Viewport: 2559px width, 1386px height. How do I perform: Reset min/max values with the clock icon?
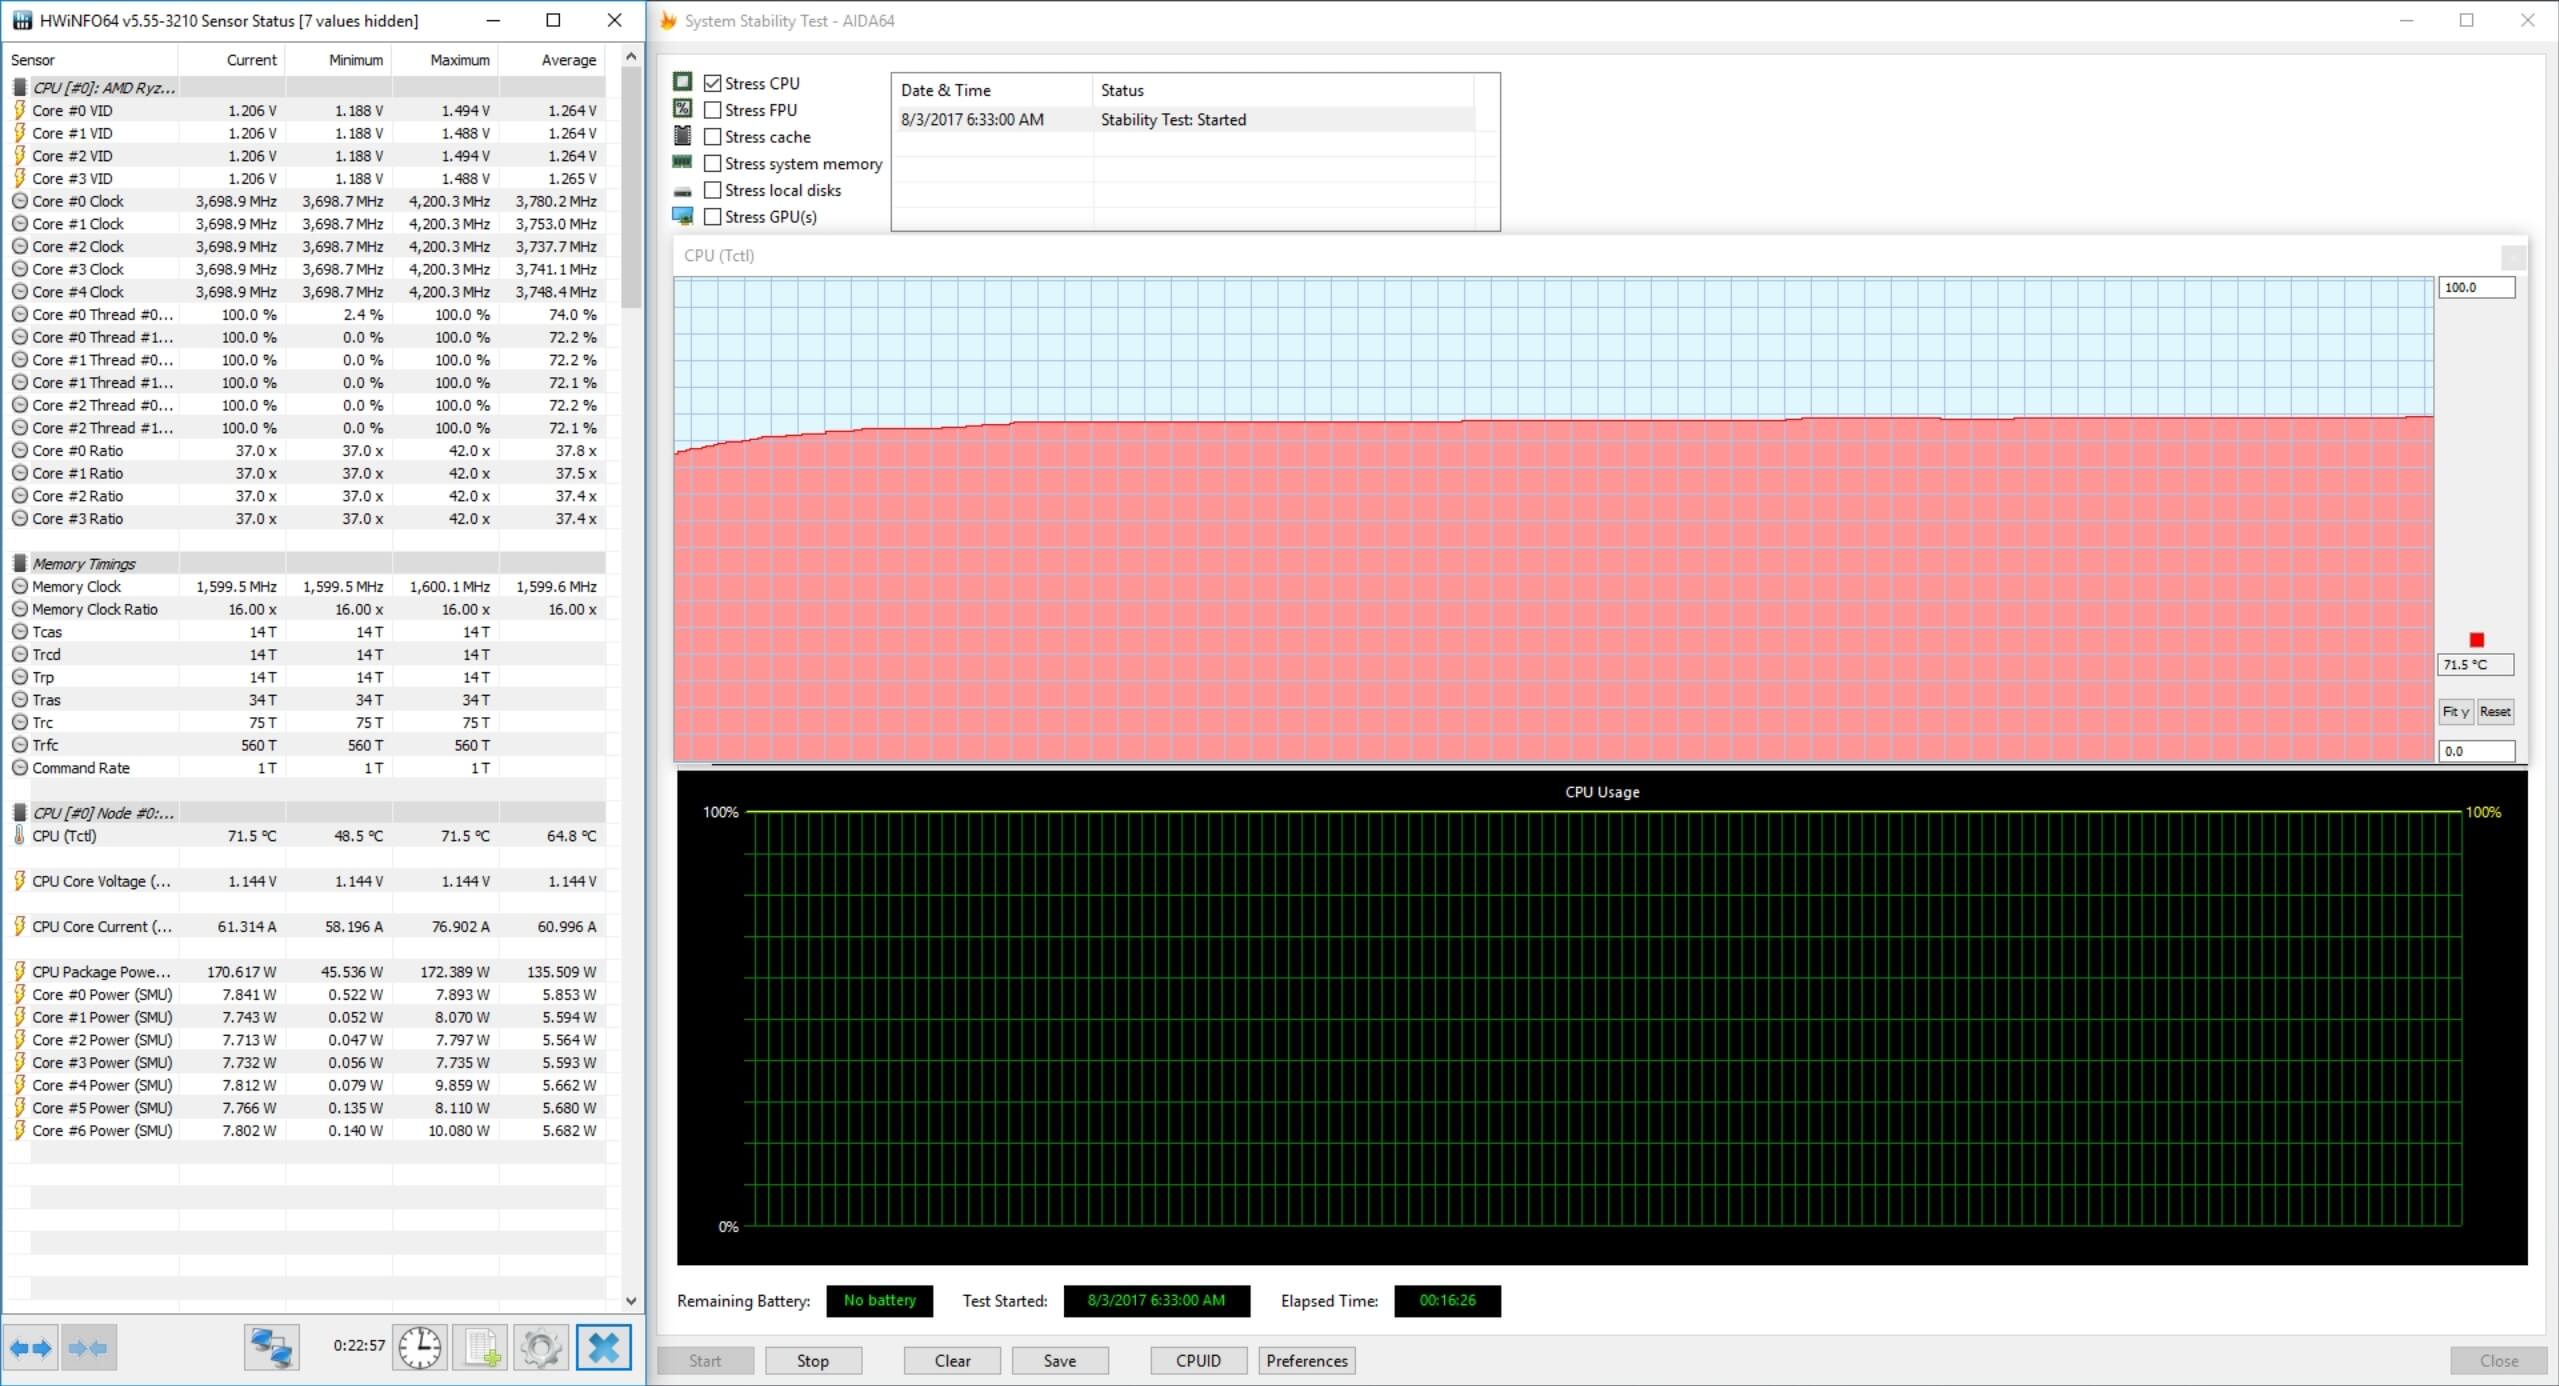click(x=420, y=1348)
